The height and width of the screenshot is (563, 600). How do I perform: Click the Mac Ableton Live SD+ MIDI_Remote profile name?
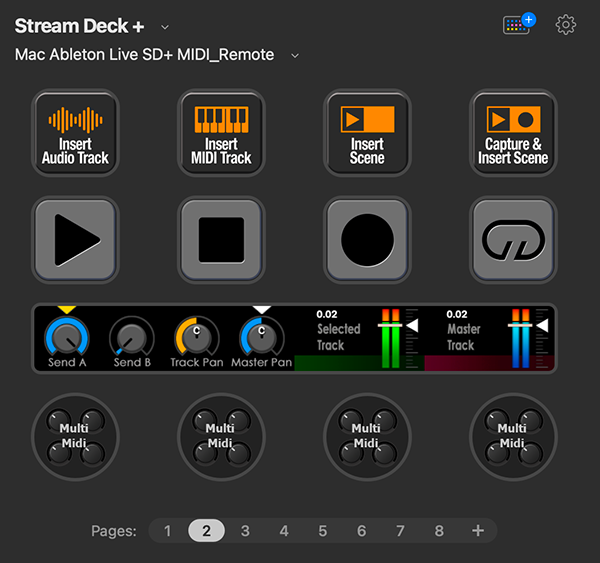click(144, 55)
